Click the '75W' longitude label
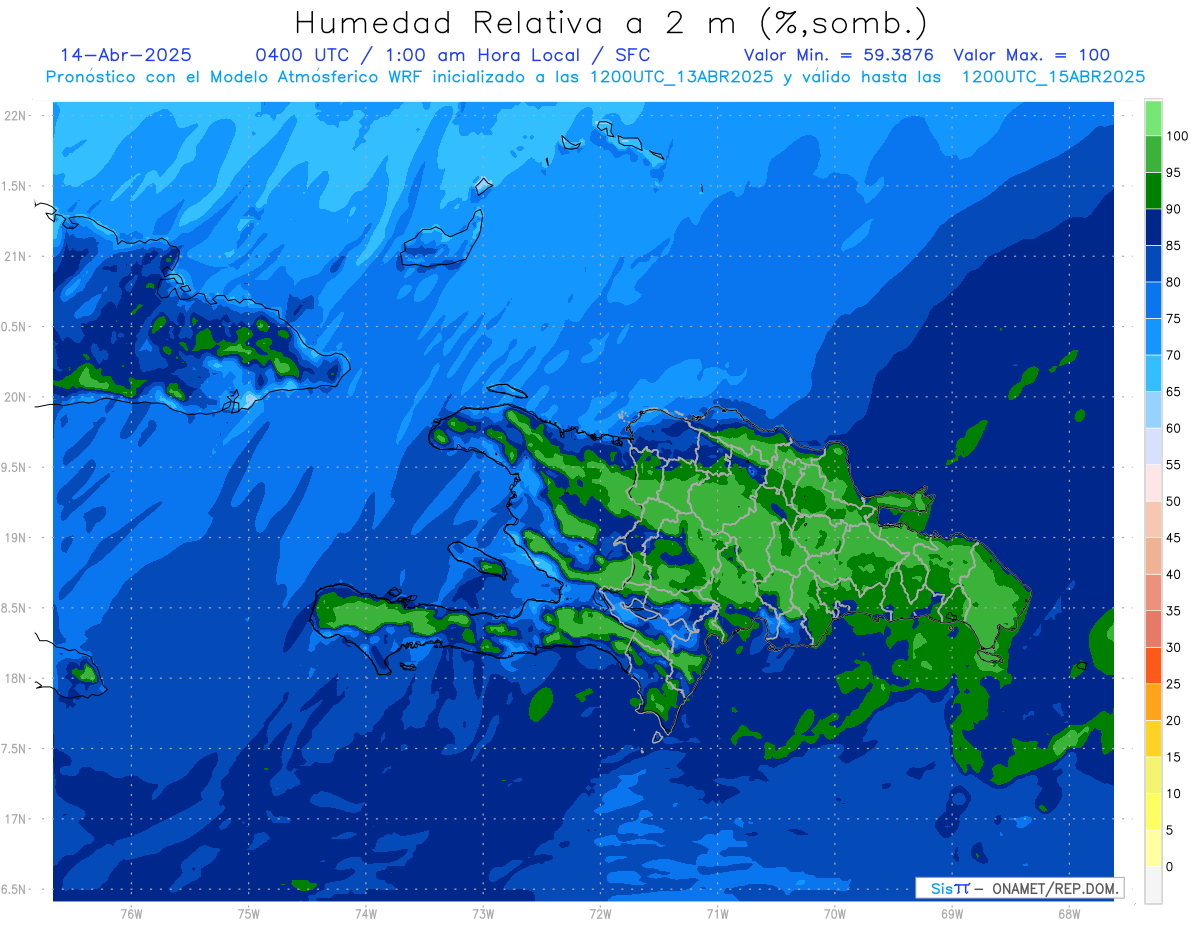This screenshot has width=1200, height=927. (249, 914)
